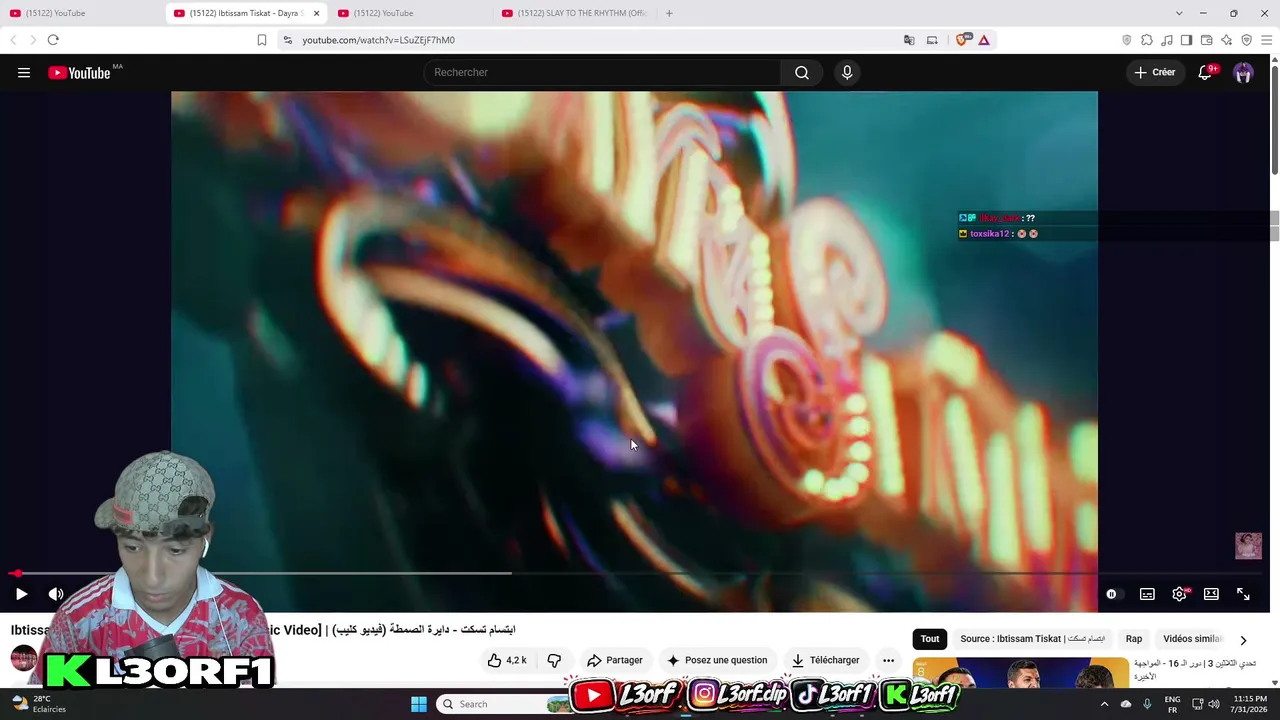This screenshot has height=720, width=1280.
Task: Reload the current page
Action: tap(53, 40)
